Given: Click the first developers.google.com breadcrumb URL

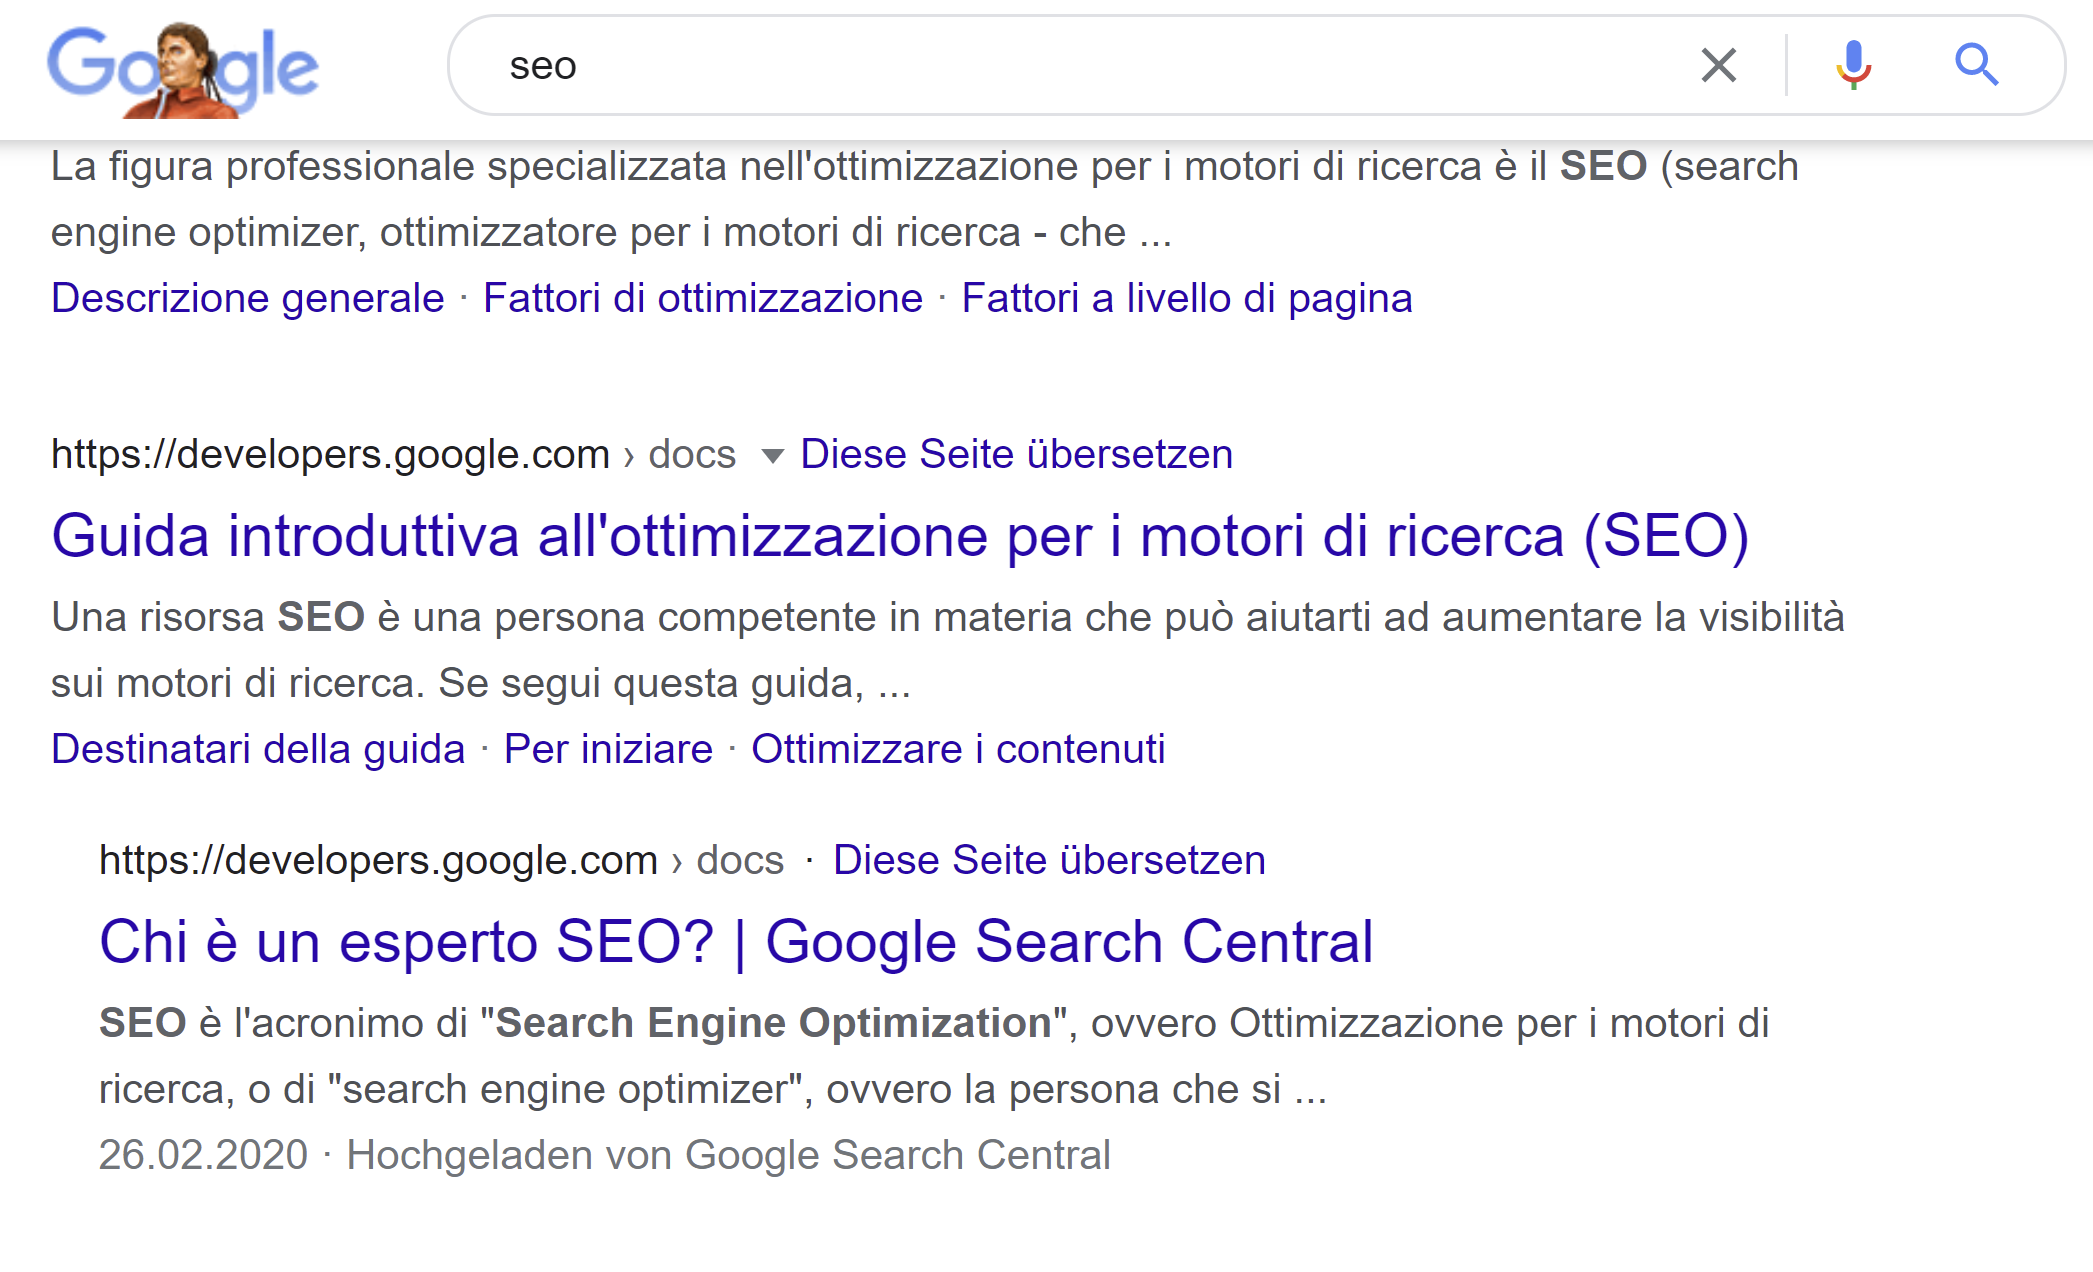Looking at the screenshot, I should tap(330, 454).
